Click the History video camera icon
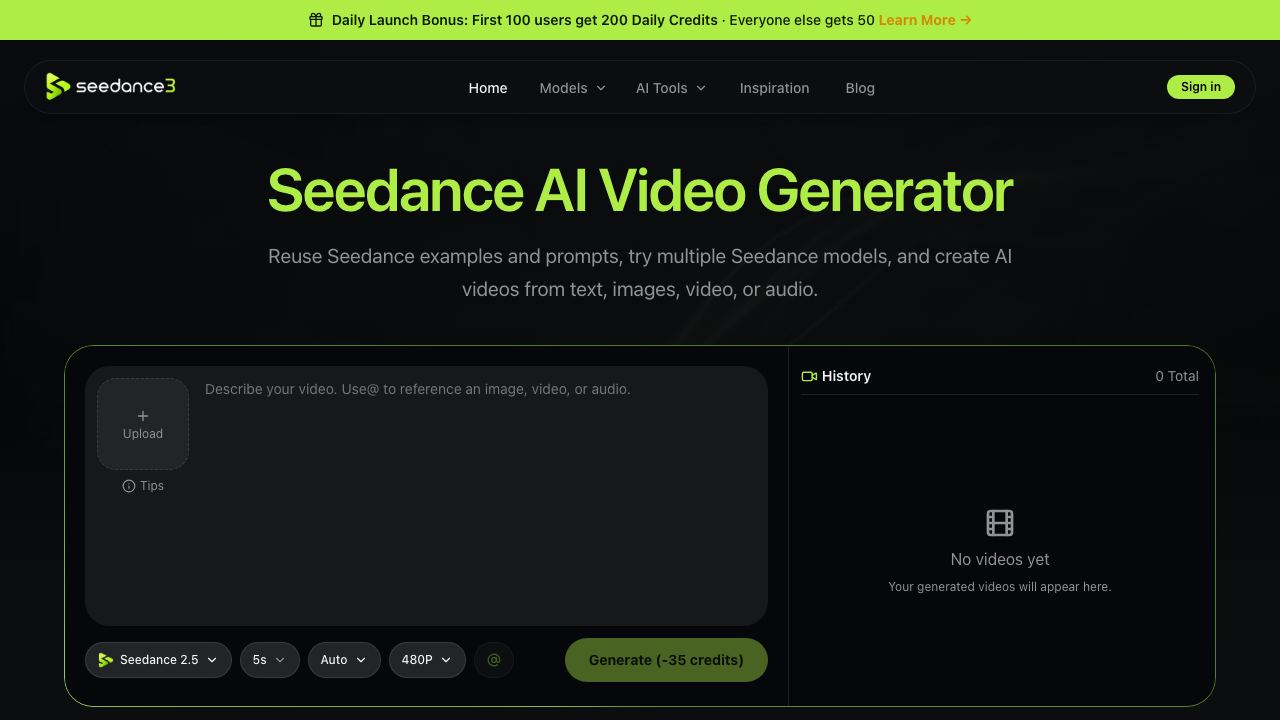The height and width of the screenshot is (720, 1280). (809, 376)
